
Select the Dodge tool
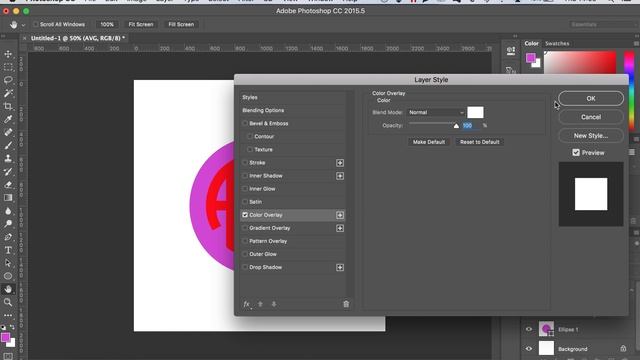click(8, 224)
